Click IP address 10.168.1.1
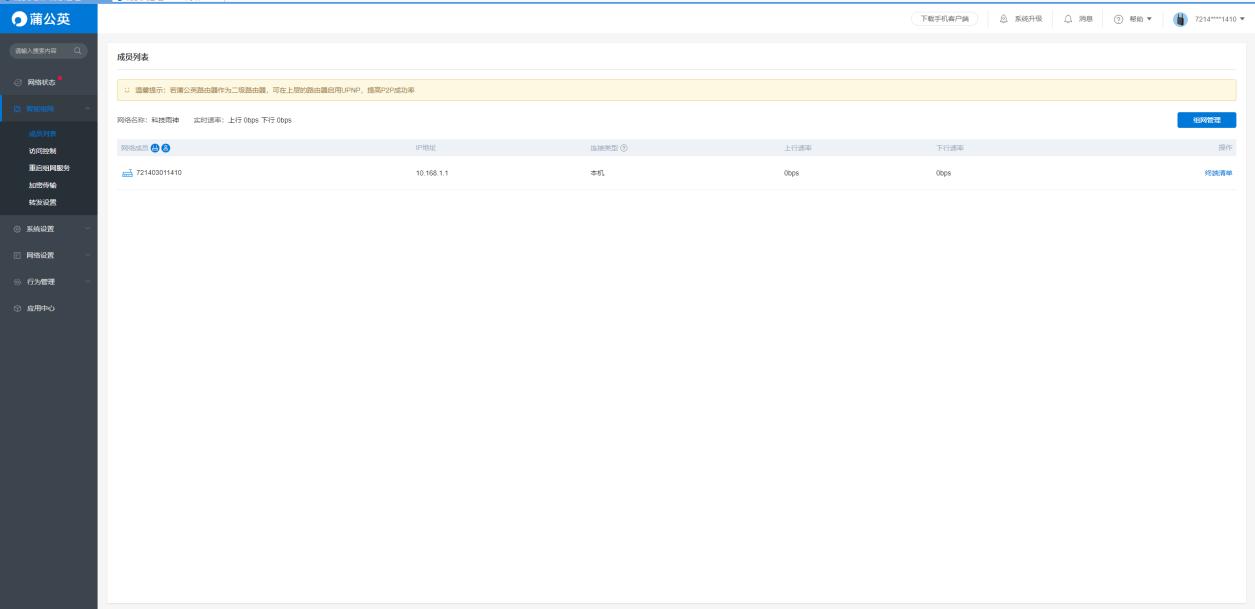1255x609 pixels. click(432, 173)
